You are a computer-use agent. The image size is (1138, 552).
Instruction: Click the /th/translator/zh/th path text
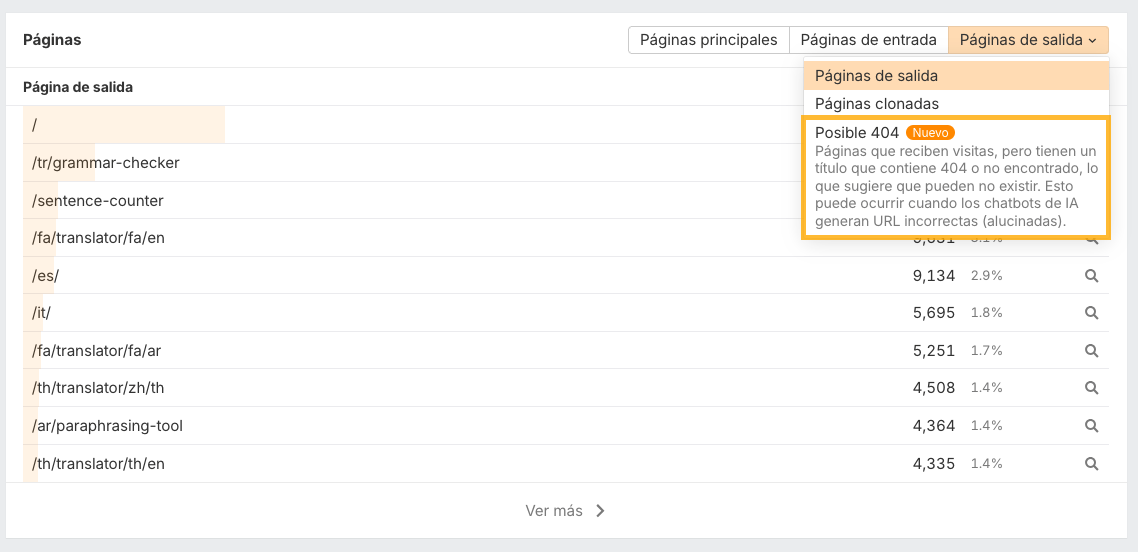98,388
